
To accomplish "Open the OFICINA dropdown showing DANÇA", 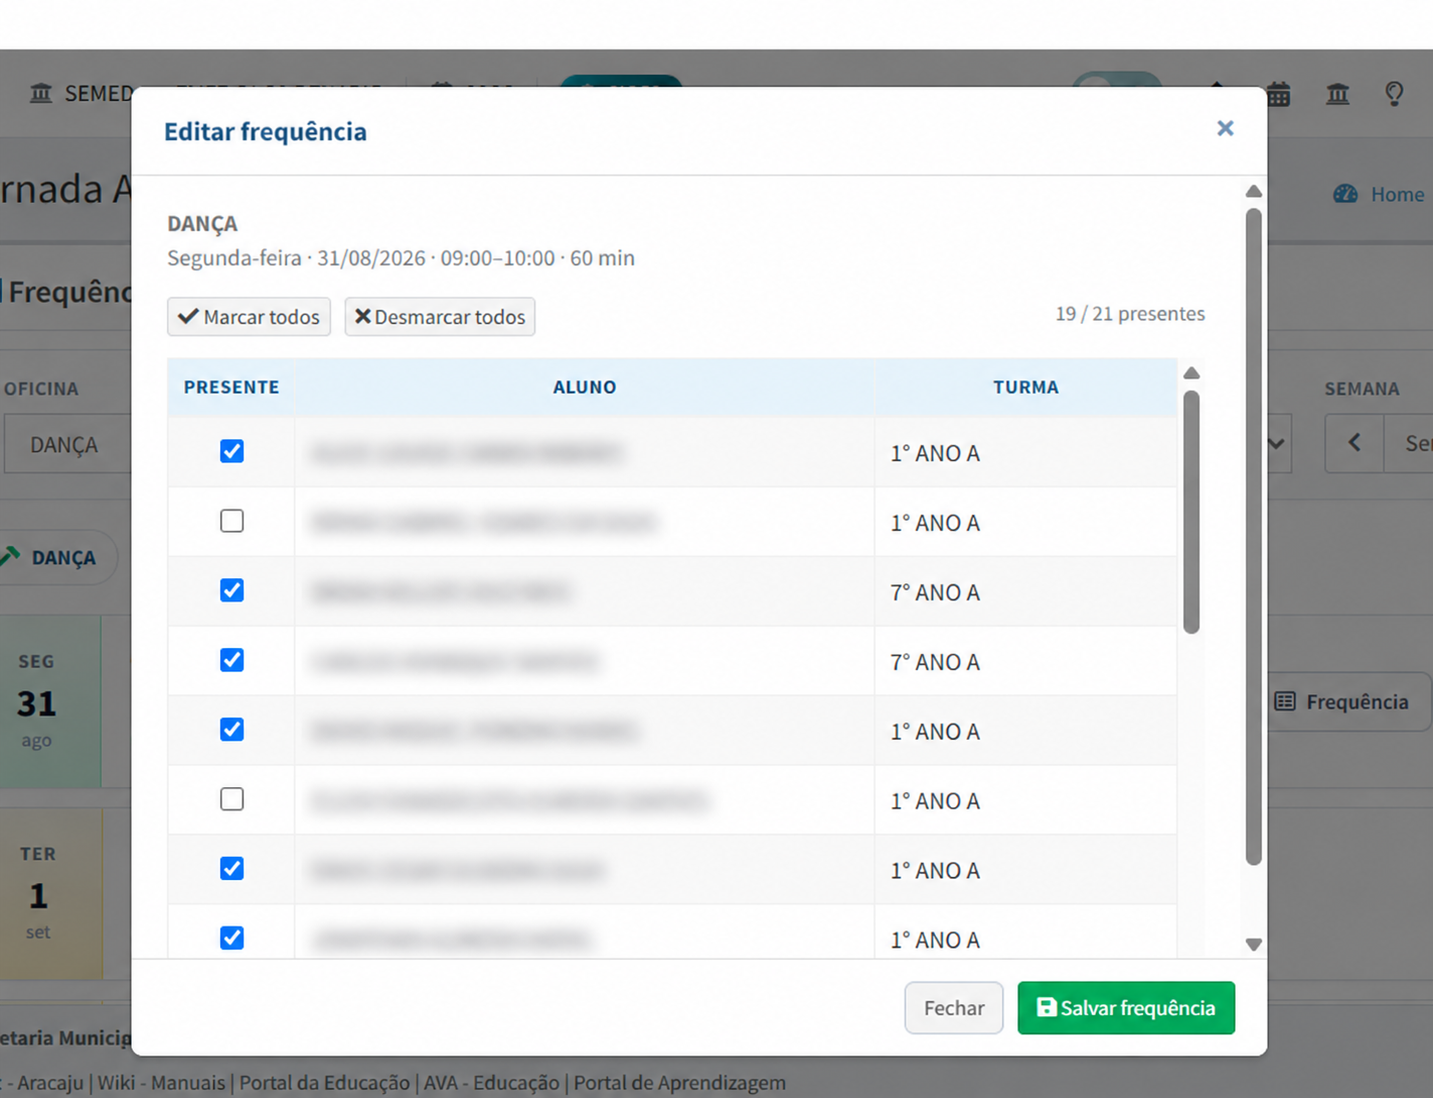I will click(67, 444).
